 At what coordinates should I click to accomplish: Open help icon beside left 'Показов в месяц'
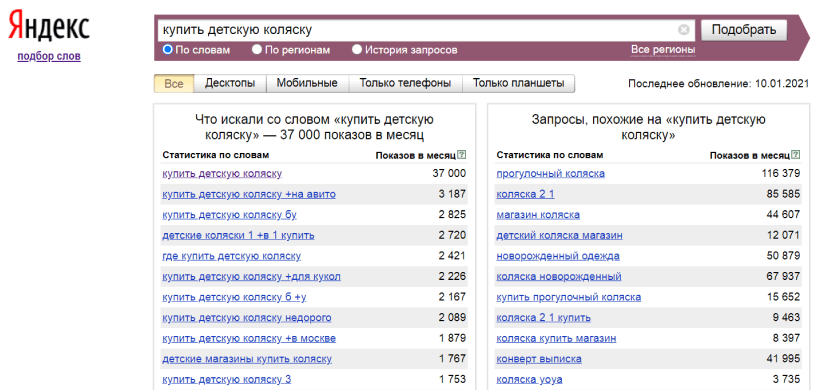tap(461, 155)
